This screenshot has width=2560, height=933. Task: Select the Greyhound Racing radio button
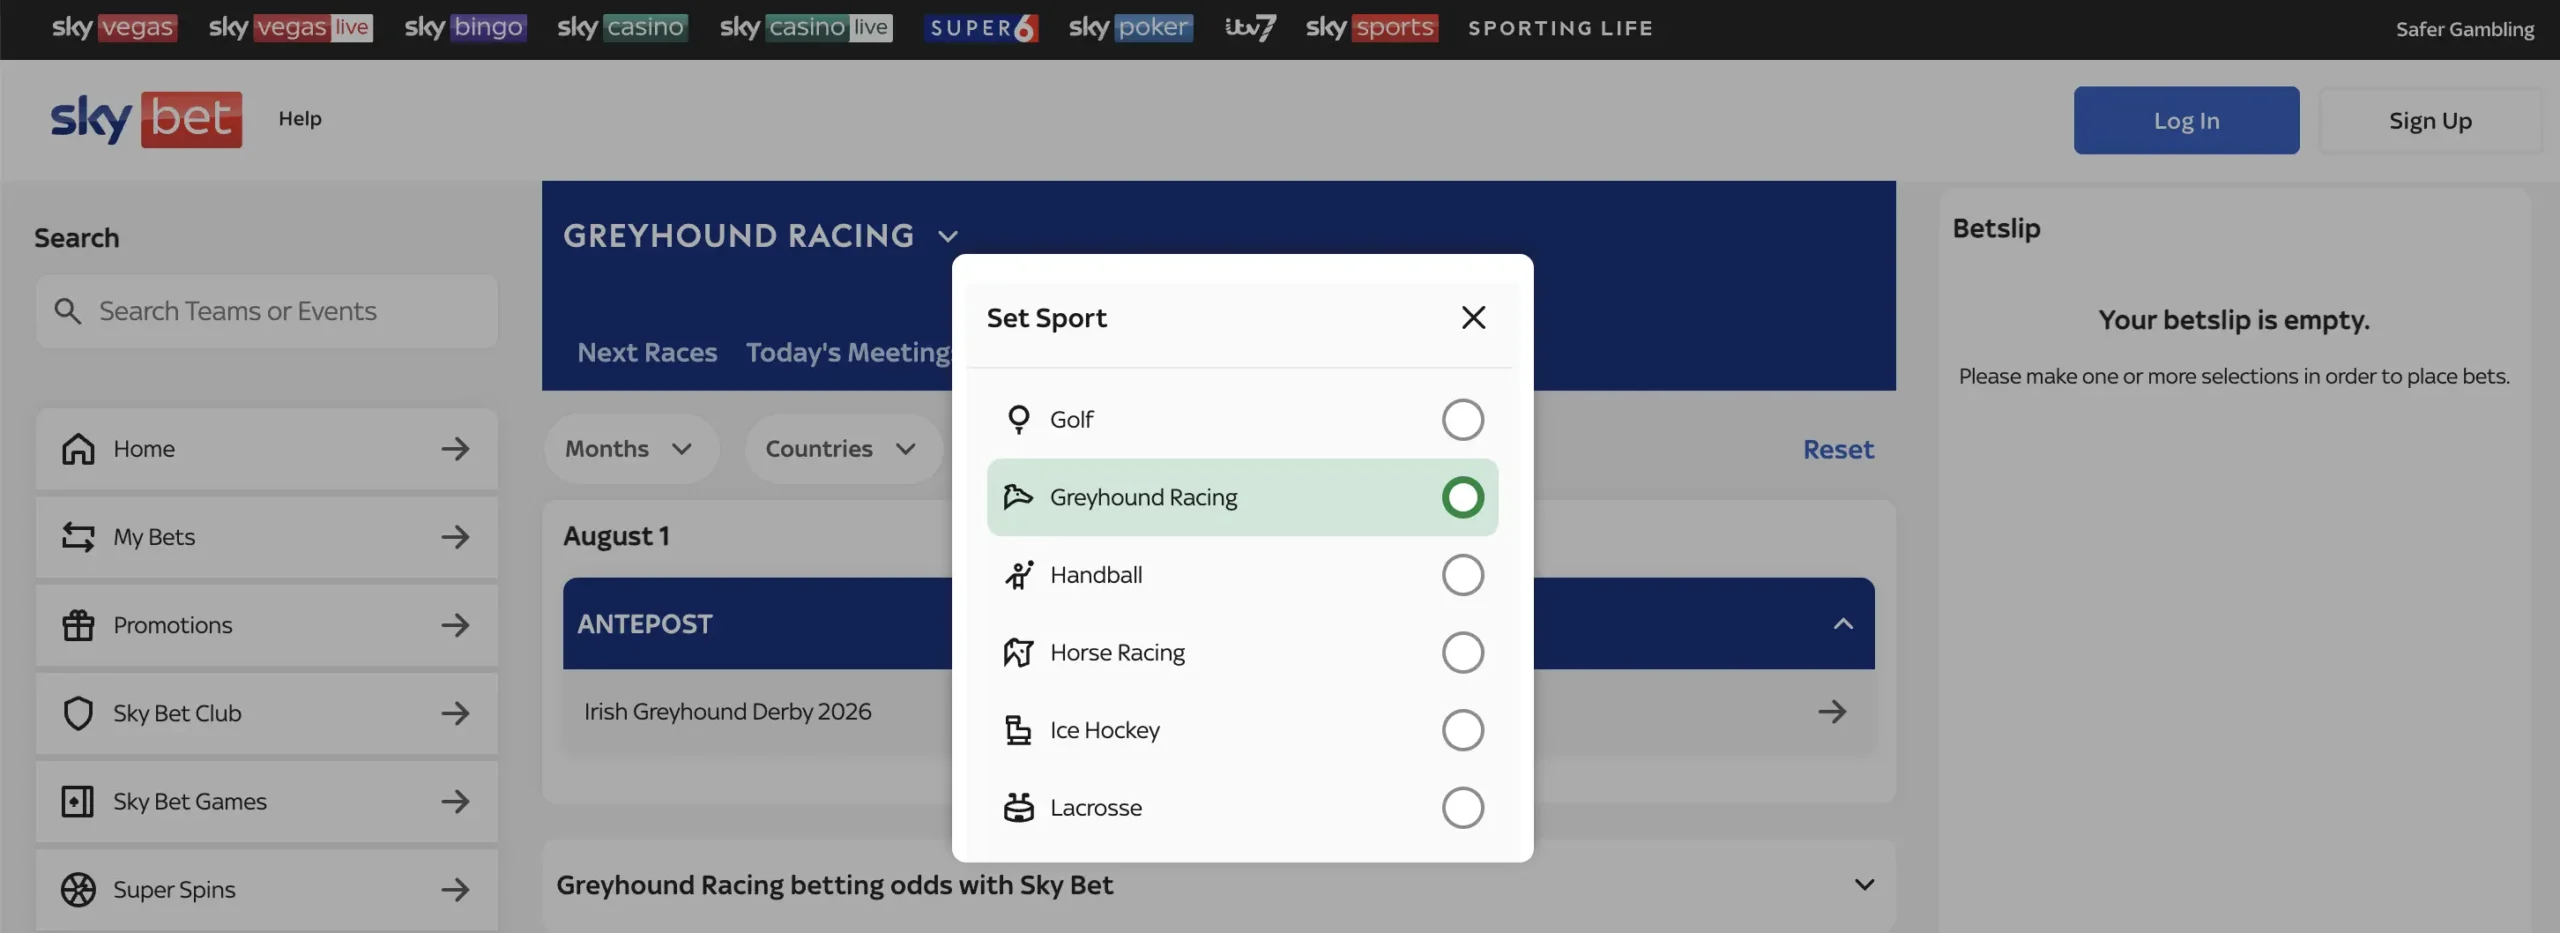1462,497
